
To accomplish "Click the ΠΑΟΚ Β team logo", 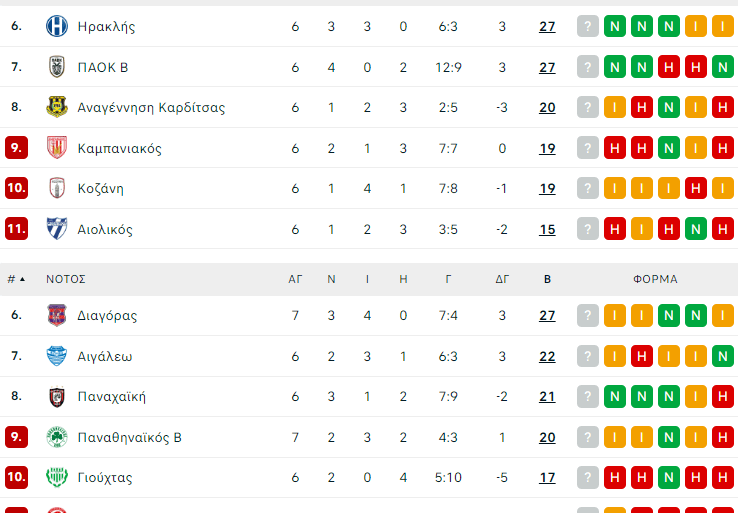I will click(x=56, y=67).
